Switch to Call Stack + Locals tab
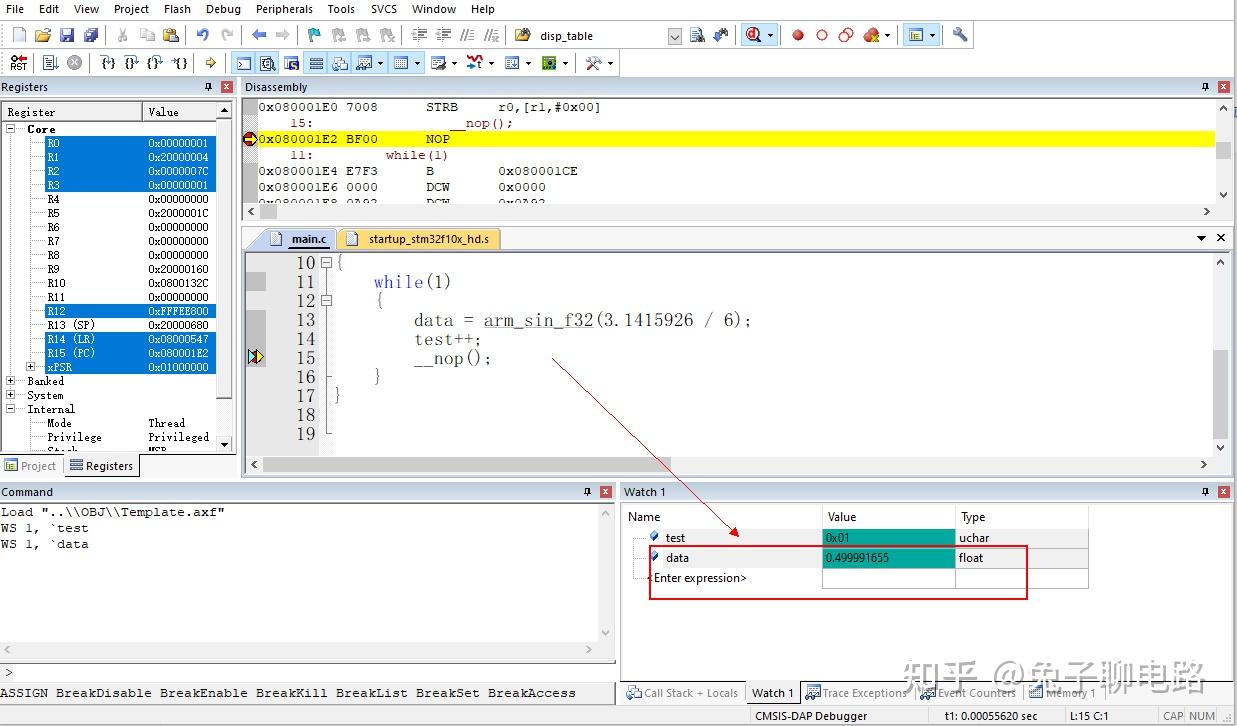The width and height of the screenshot is (1237, 726). [682, 692]
